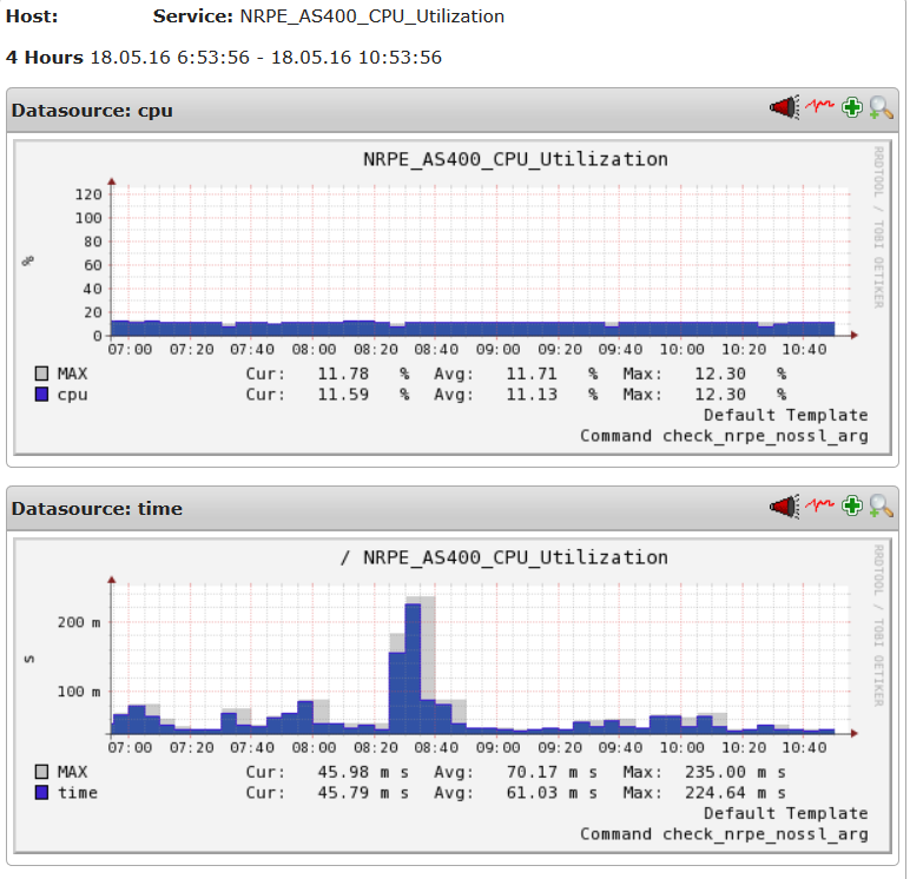910x879 pixels.
Task: Click the 'Host:' label at top
Action: (x=32, y=17)
